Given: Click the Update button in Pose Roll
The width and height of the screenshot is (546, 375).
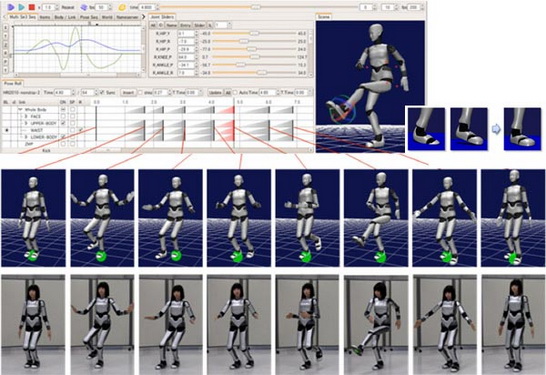Looking at the screenshot, I should point(215,92).
